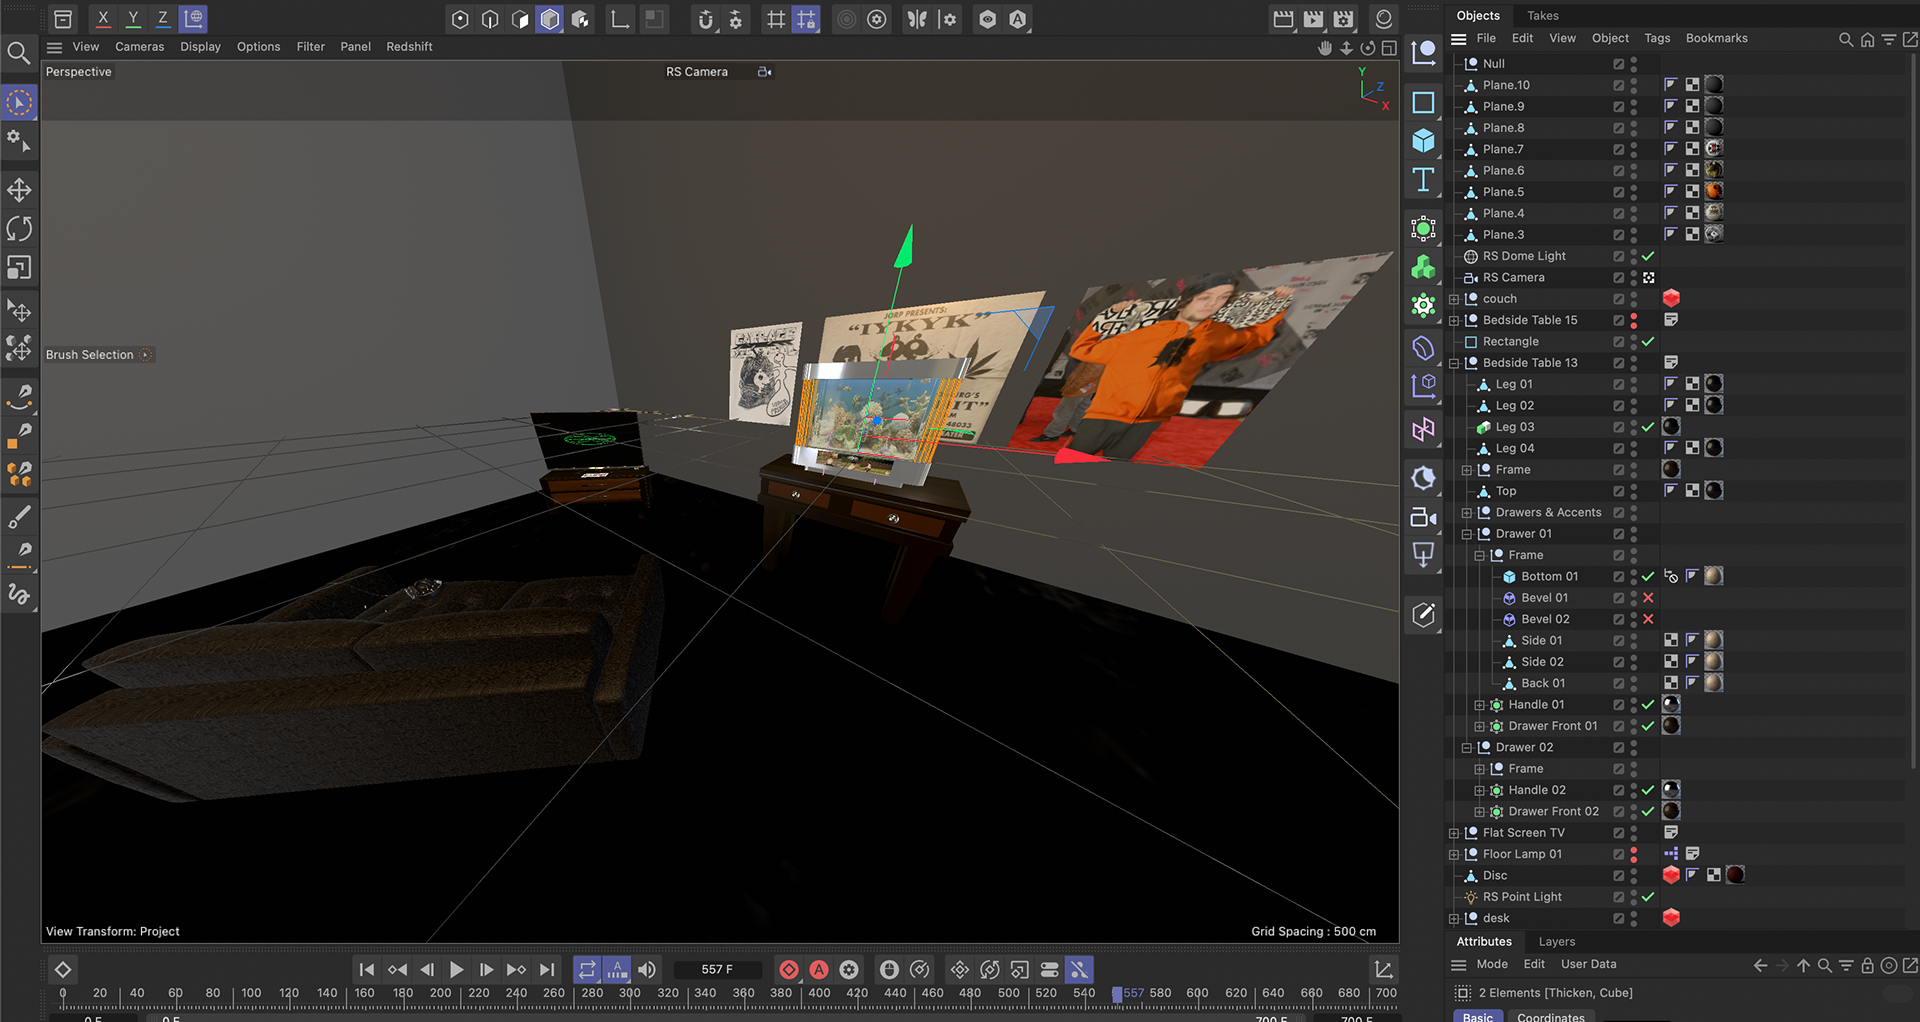Collapse Bedside Table 13 hierarchy

(x=1454, y=363)
